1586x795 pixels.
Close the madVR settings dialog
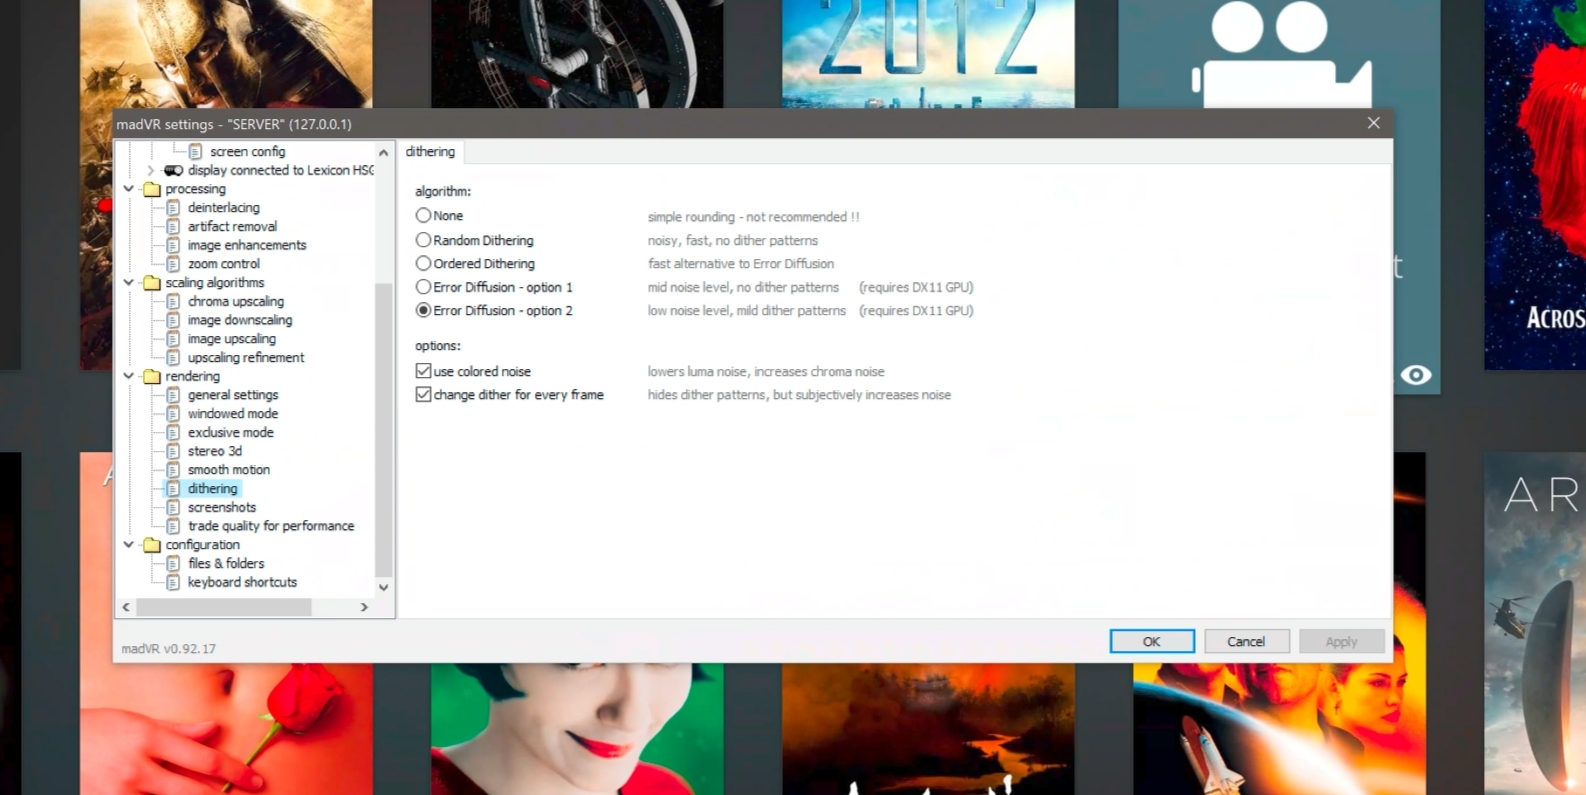(1374, 123)
